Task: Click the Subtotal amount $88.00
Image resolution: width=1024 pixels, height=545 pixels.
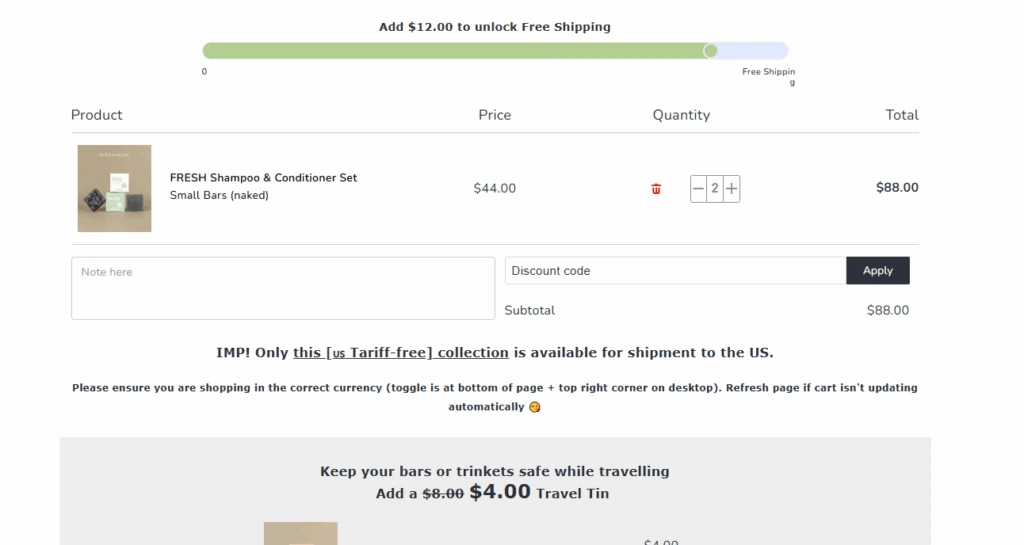Action: (x=887, y=311)
